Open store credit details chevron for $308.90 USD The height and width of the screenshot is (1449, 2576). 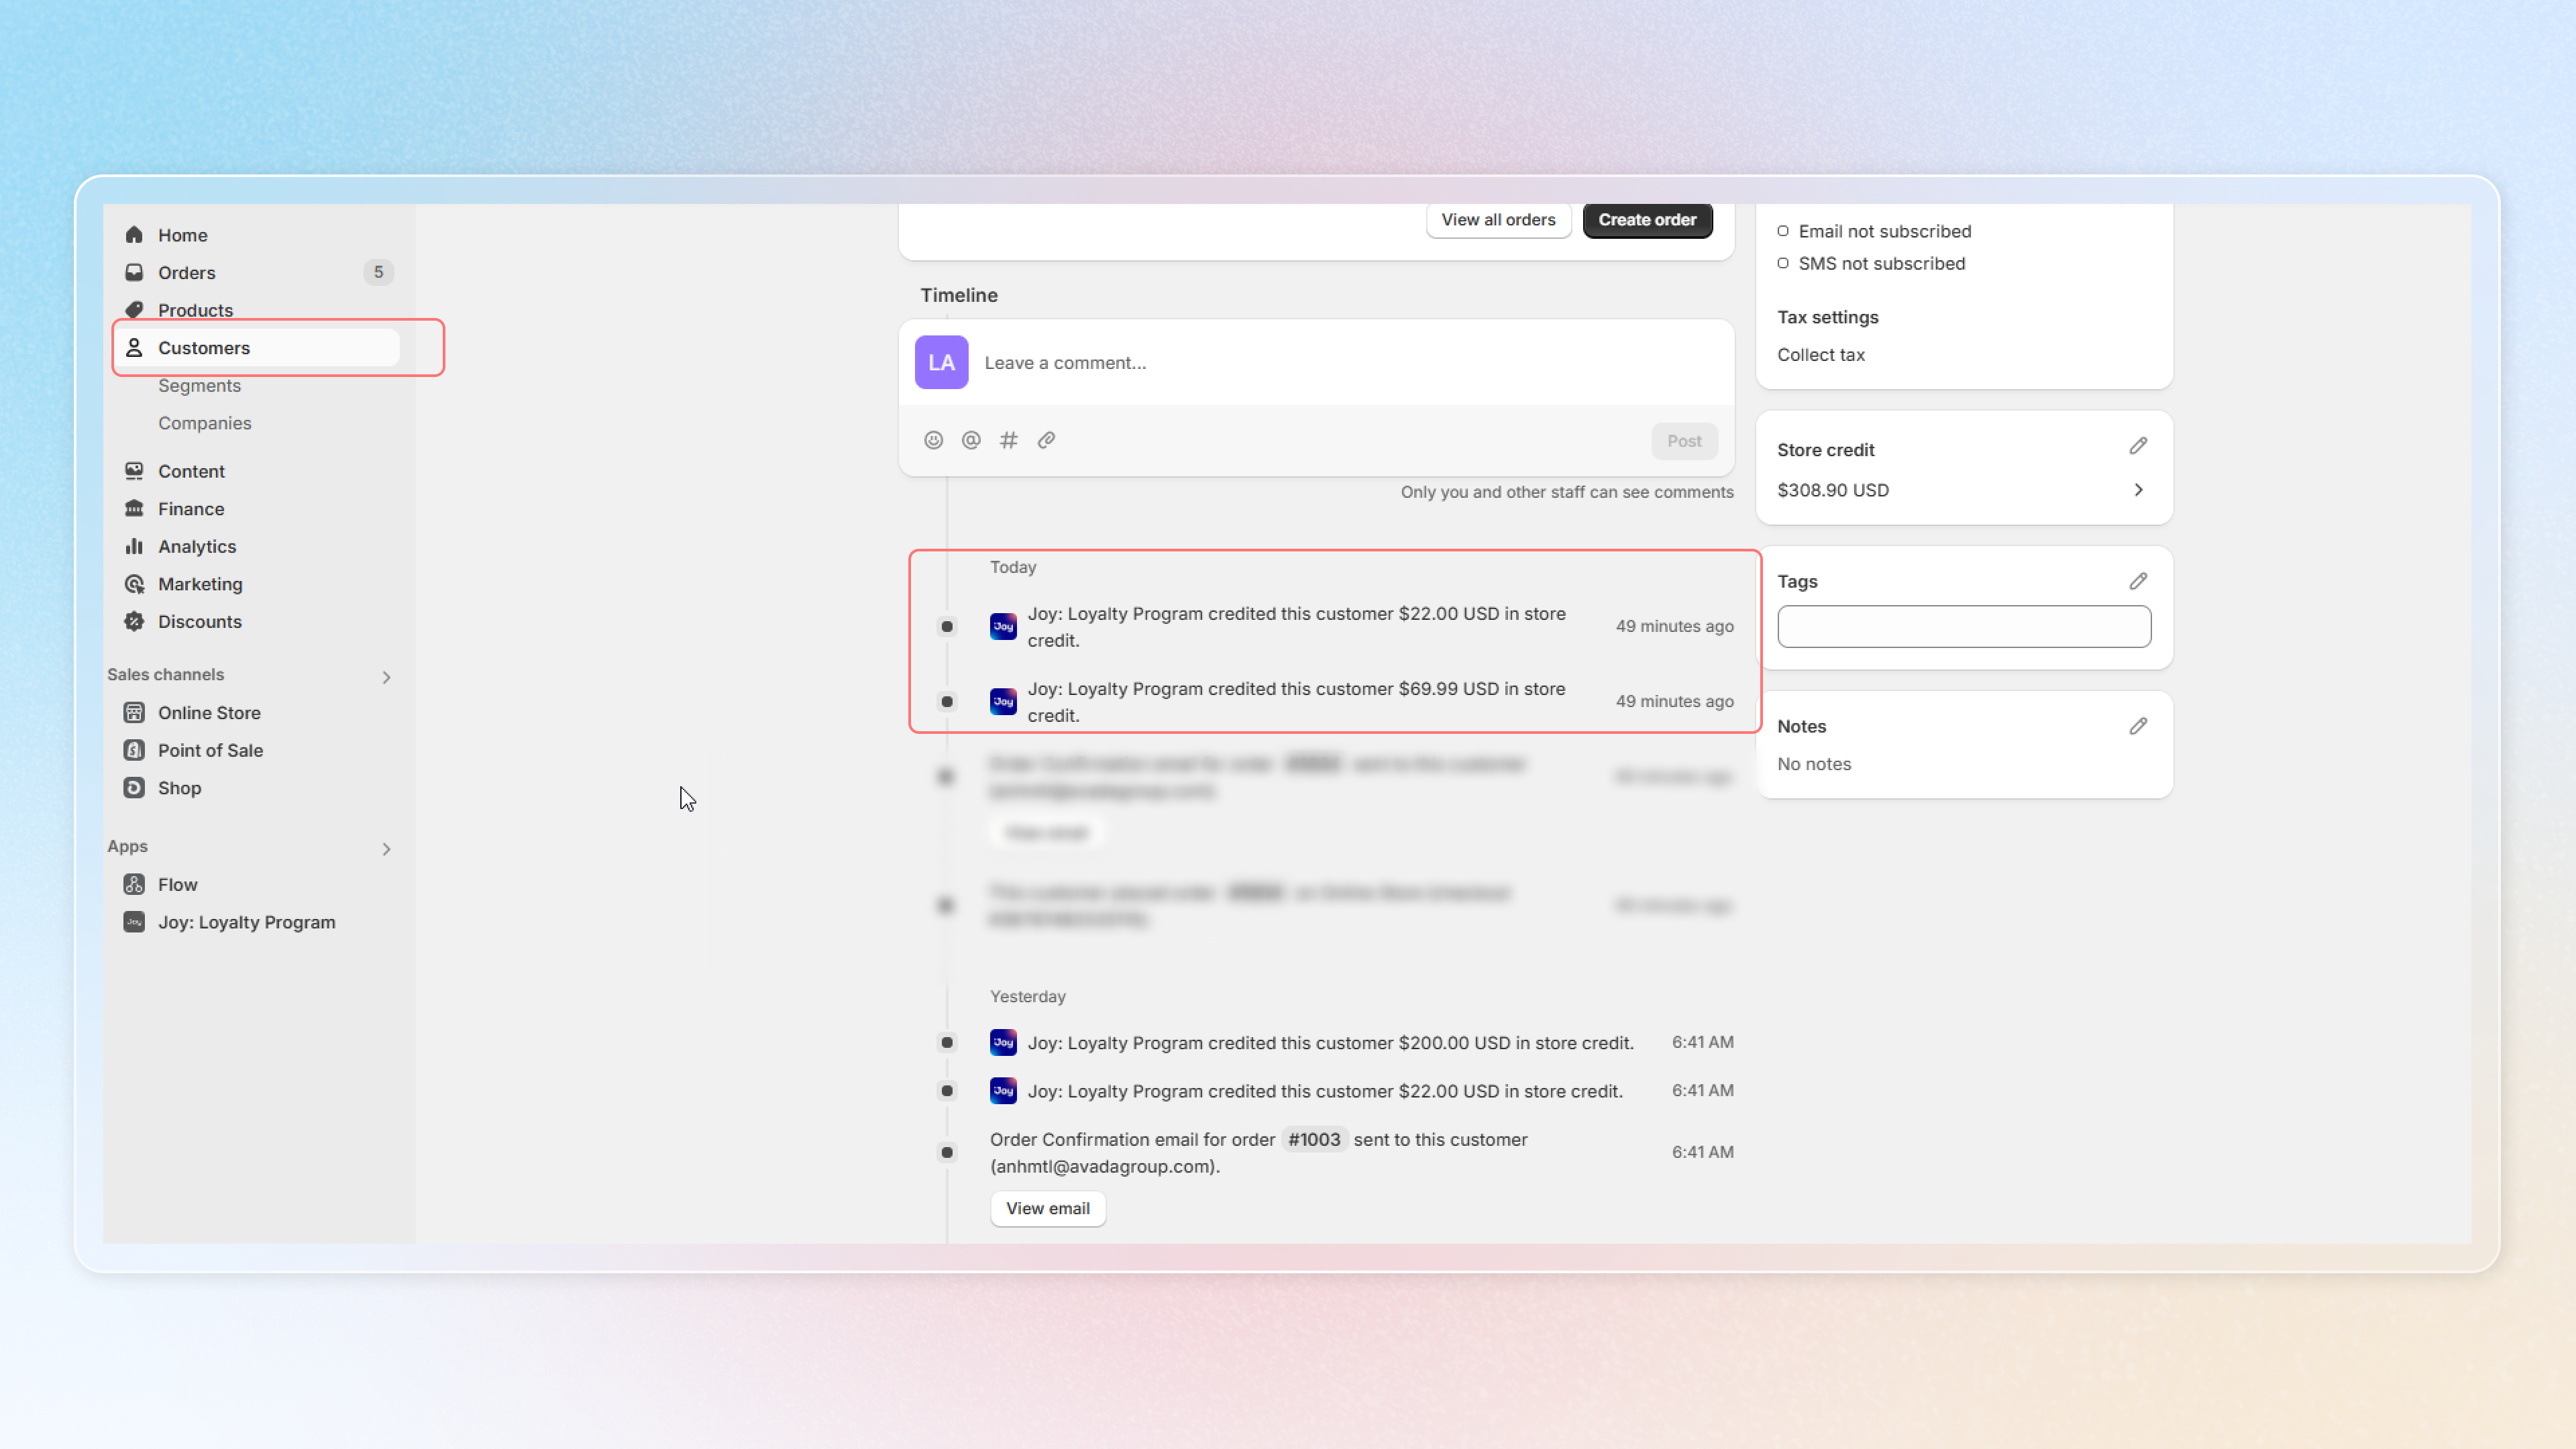pos(2137,490)
